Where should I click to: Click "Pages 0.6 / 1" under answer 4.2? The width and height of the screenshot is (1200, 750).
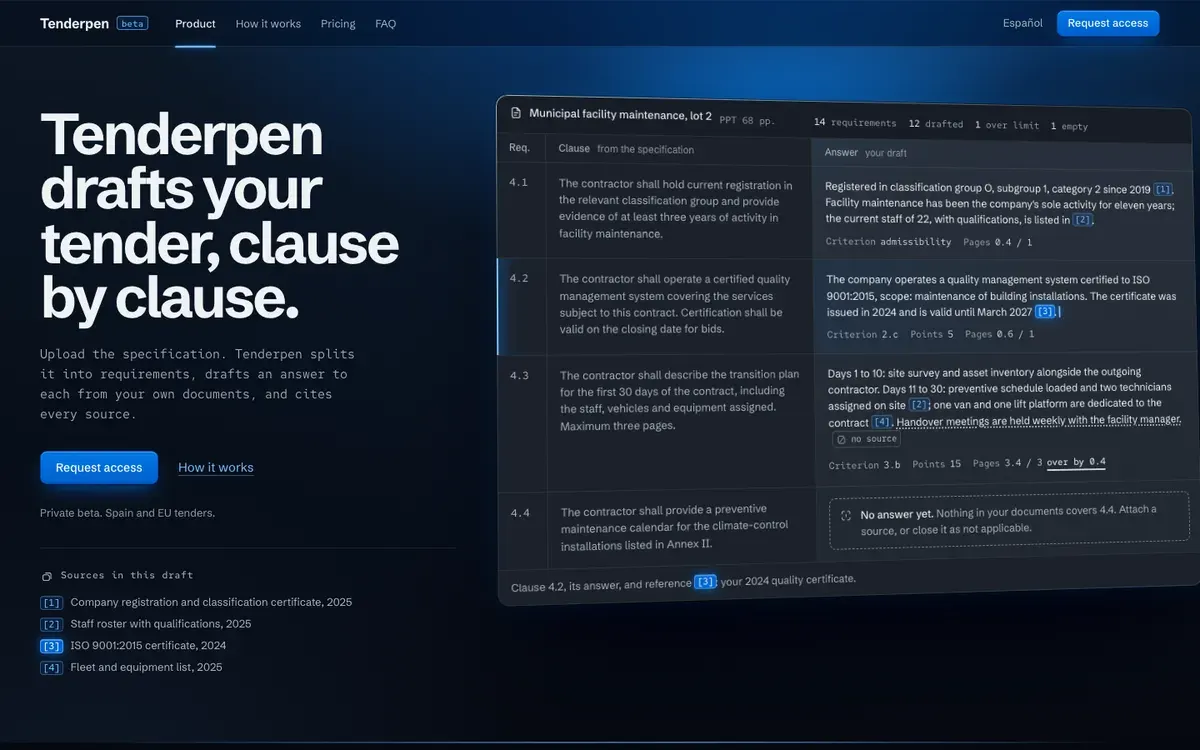[x=999, y=335]
